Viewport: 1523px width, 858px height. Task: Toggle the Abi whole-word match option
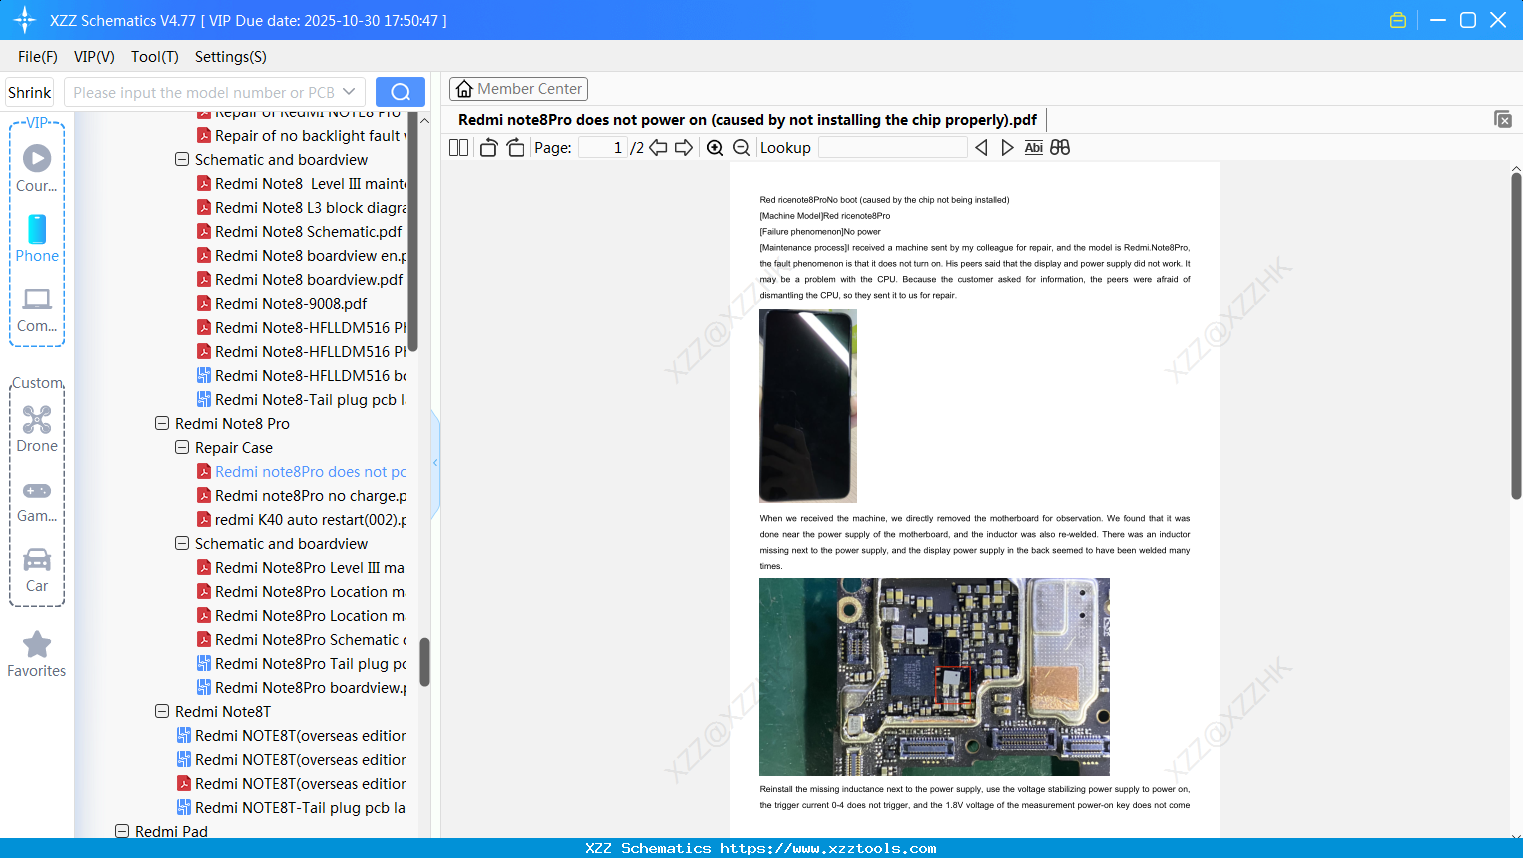[x=1034, y=148]
